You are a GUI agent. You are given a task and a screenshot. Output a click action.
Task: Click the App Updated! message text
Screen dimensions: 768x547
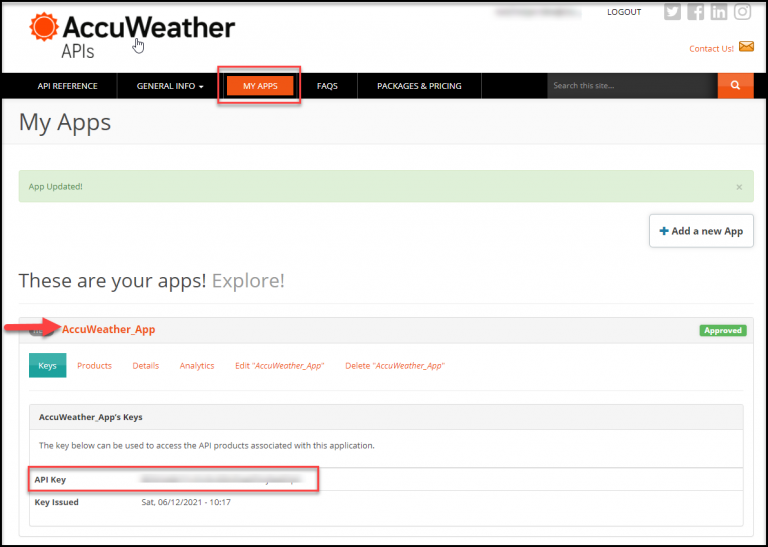tap(55, 187)
